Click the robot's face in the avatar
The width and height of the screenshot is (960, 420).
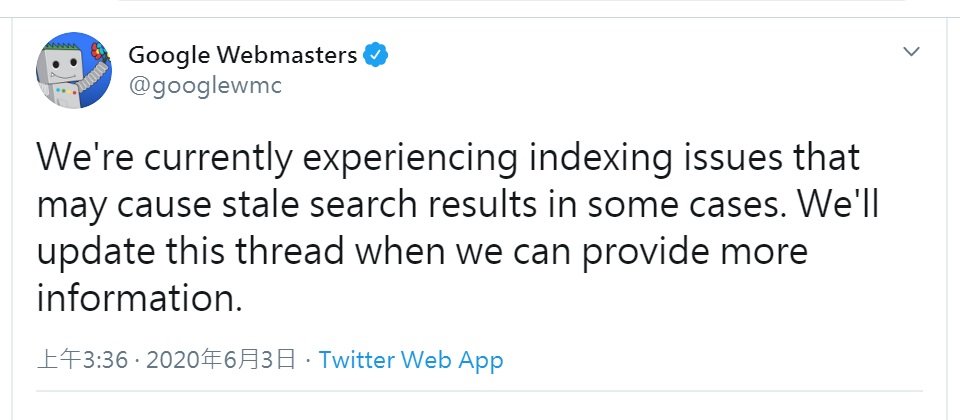[x=60, y=63]
